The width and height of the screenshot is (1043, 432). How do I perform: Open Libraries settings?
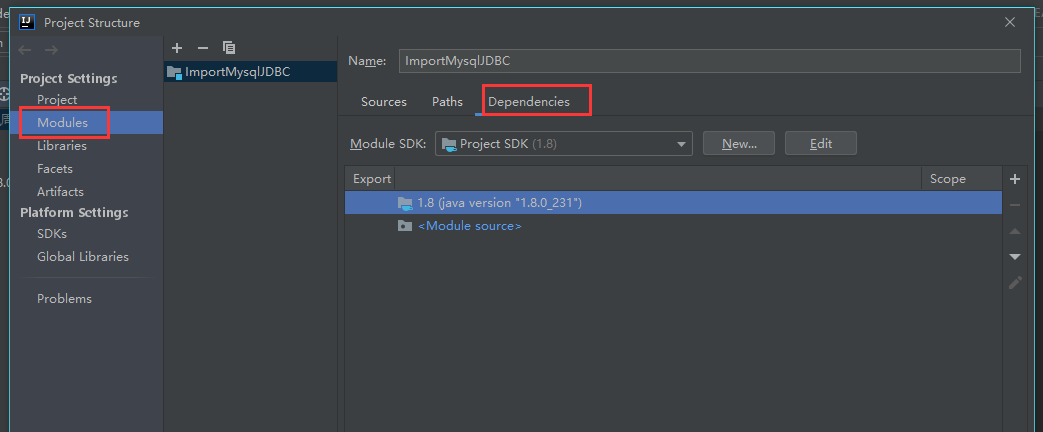[62, 146]
